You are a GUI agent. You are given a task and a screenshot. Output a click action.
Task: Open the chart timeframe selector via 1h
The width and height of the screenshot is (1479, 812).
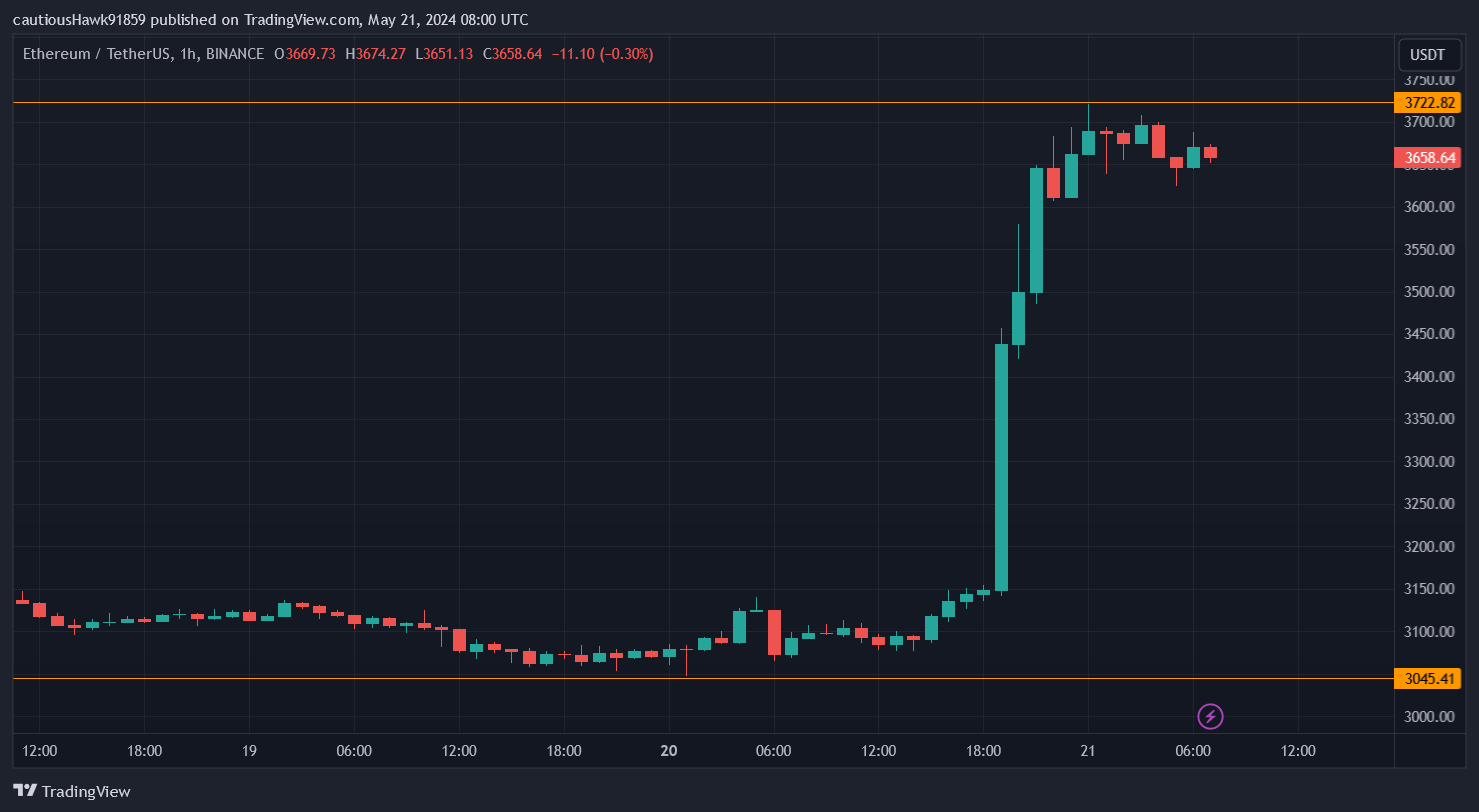[186, 53]
